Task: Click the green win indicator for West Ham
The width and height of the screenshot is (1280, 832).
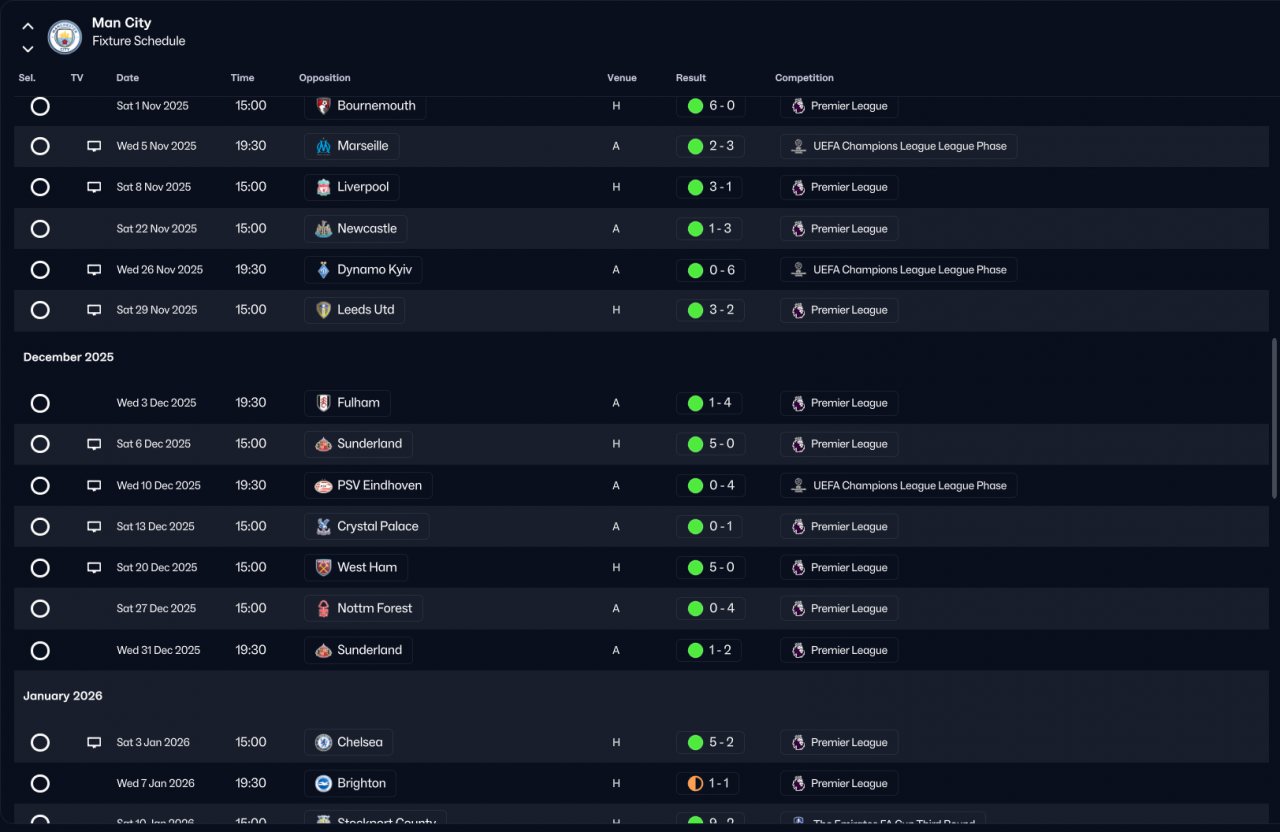Action: [x=695, y=568]
